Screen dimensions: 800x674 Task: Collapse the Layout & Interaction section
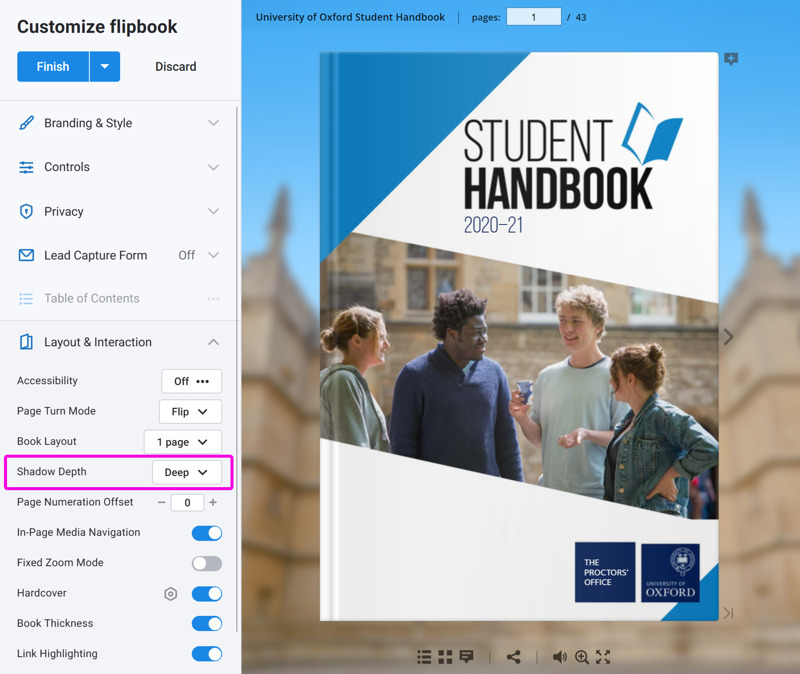point(214,342)
